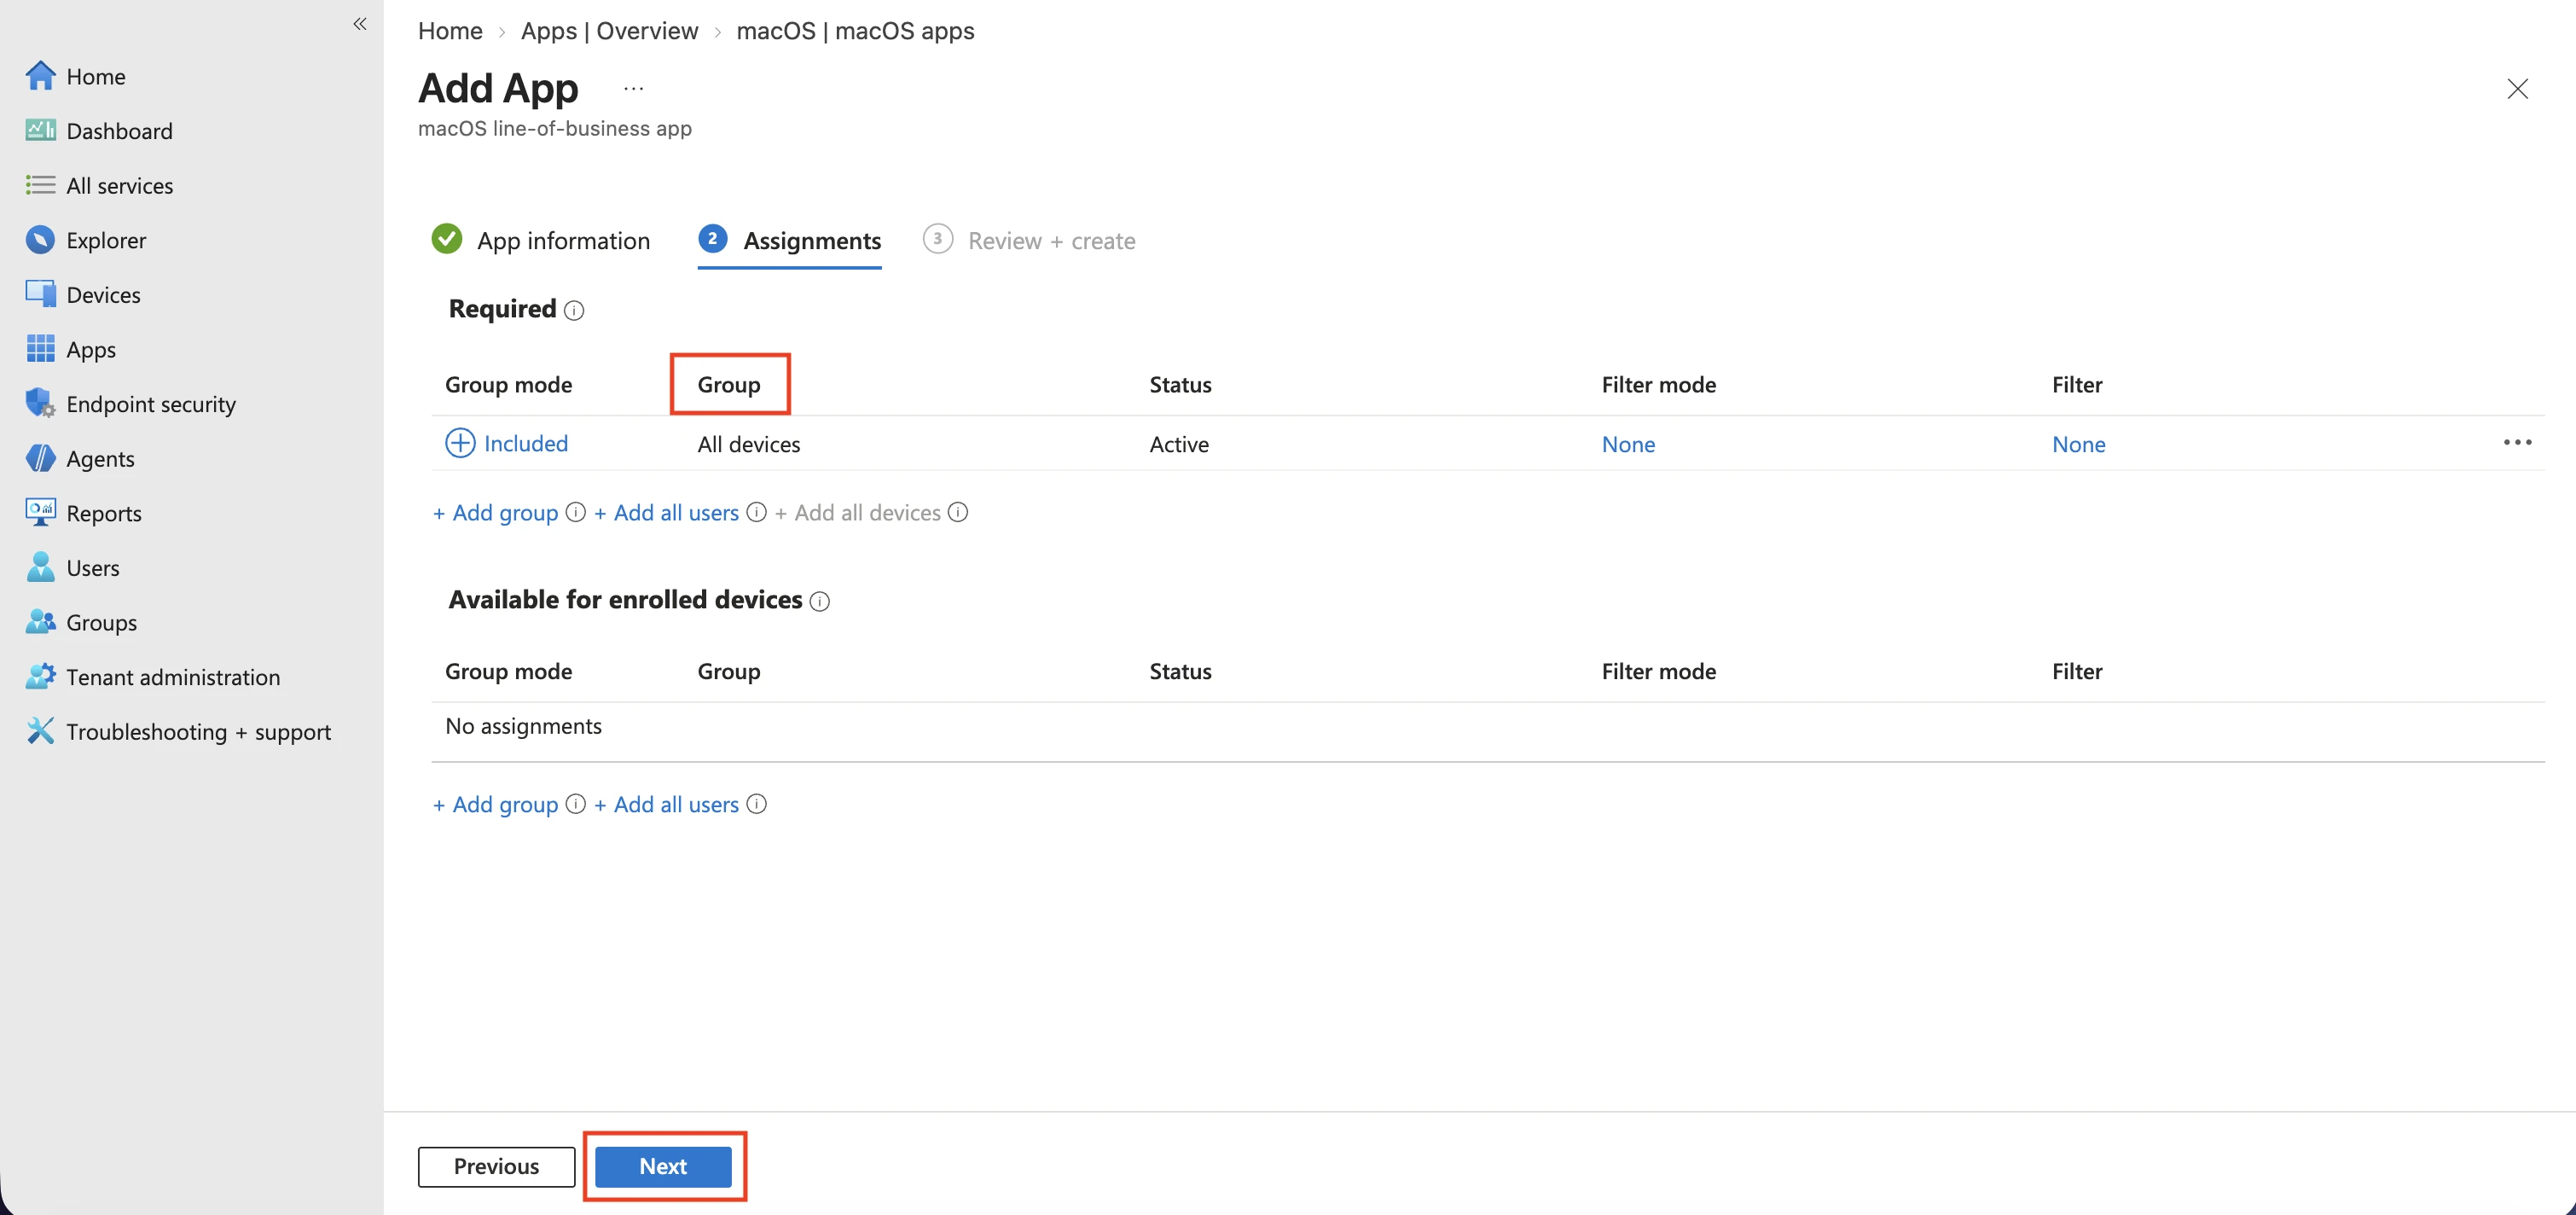Click the Next button
Viewport: 2576px width, 1215px height.
(x=663, y=1166)
